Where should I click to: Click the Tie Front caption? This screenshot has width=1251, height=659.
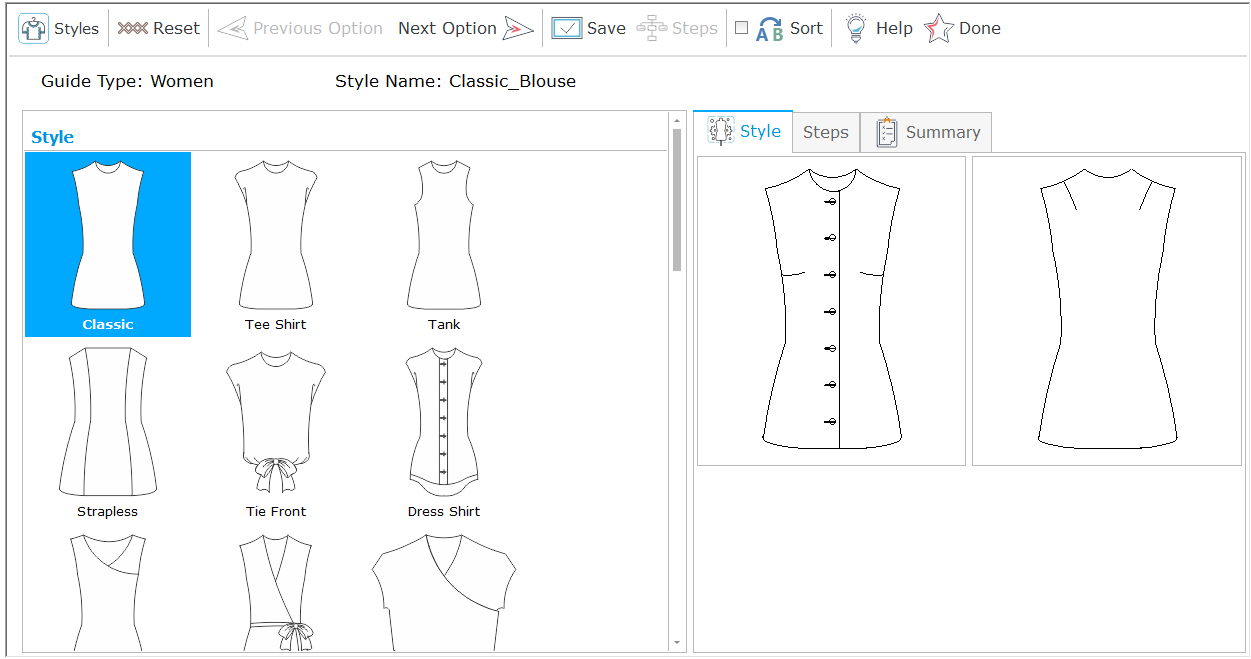tap(276, 511)
